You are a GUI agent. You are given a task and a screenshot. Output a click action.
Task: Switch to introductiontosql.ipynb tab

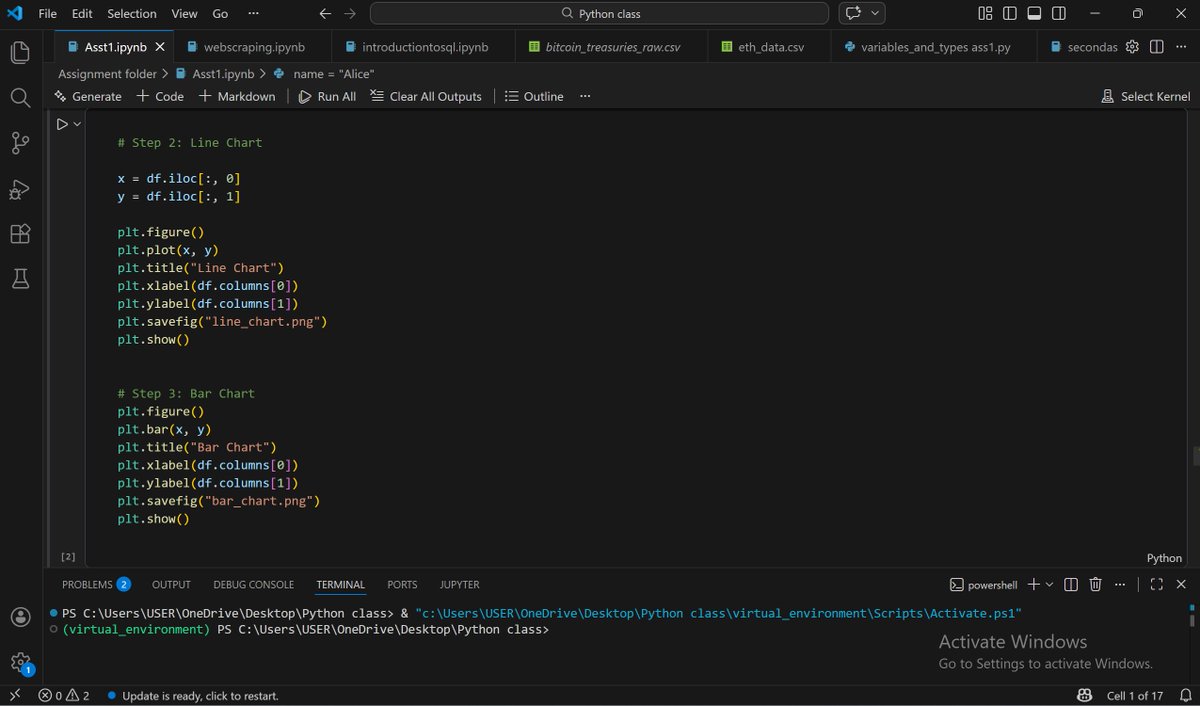click(x=425, y=47)
